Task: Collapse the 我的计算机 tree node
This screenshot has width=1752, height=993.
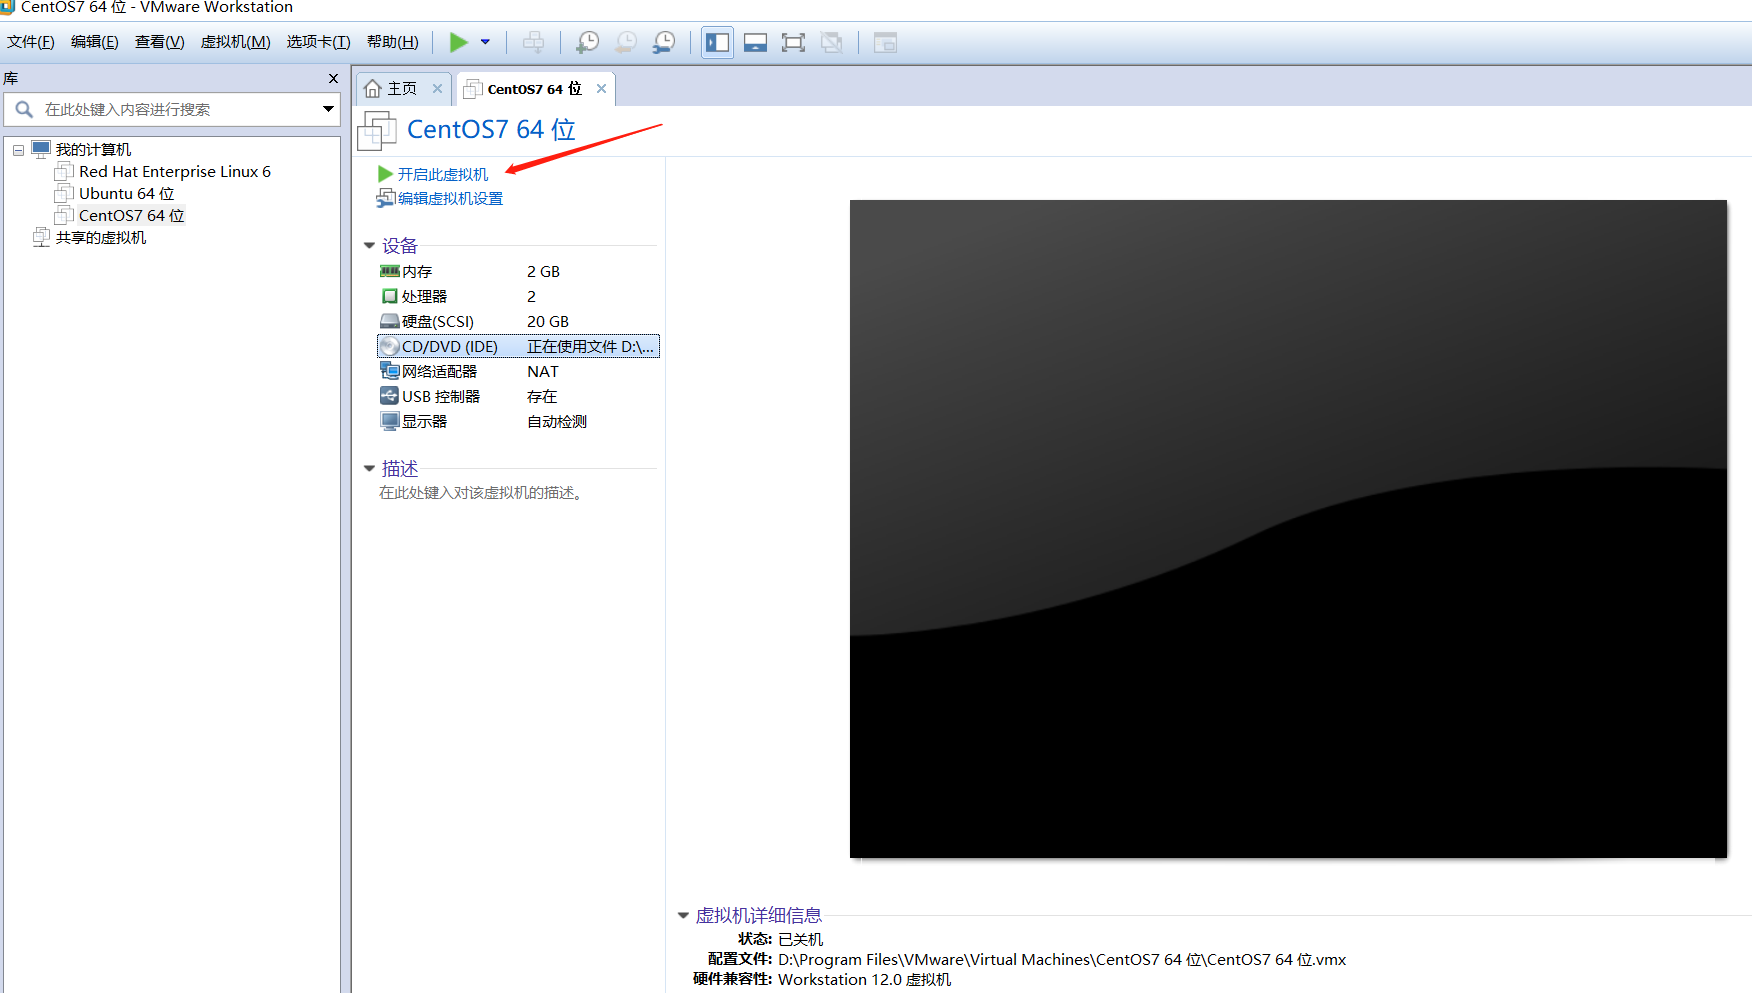Action: [18, 150]
